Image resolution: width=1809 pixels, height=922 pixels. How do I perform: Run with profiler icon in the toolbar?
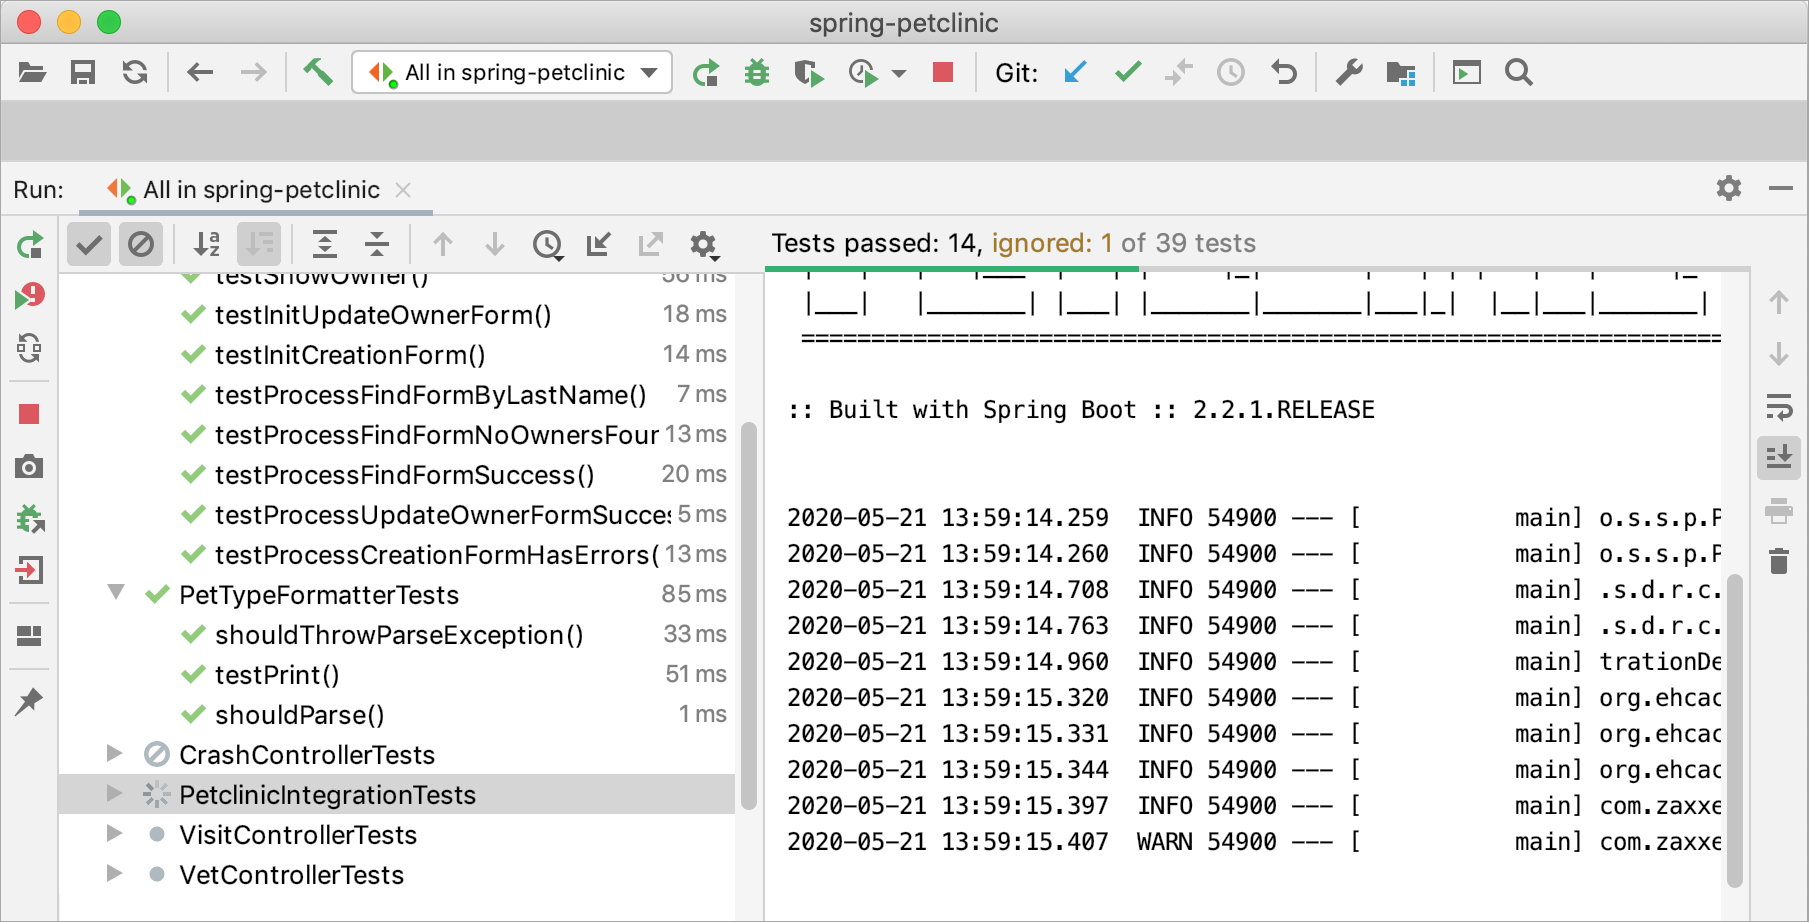coord(862,72)
